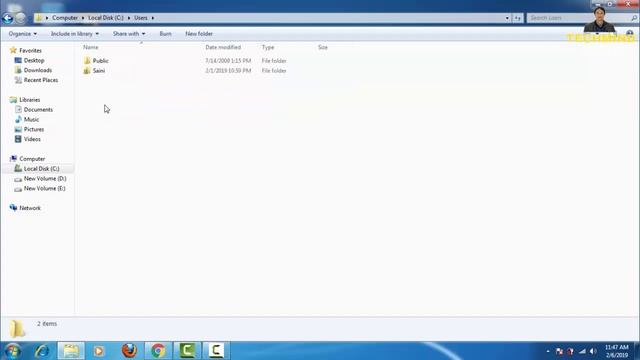
Task: Open Desktop in Favorites
Action: (34, 60)
